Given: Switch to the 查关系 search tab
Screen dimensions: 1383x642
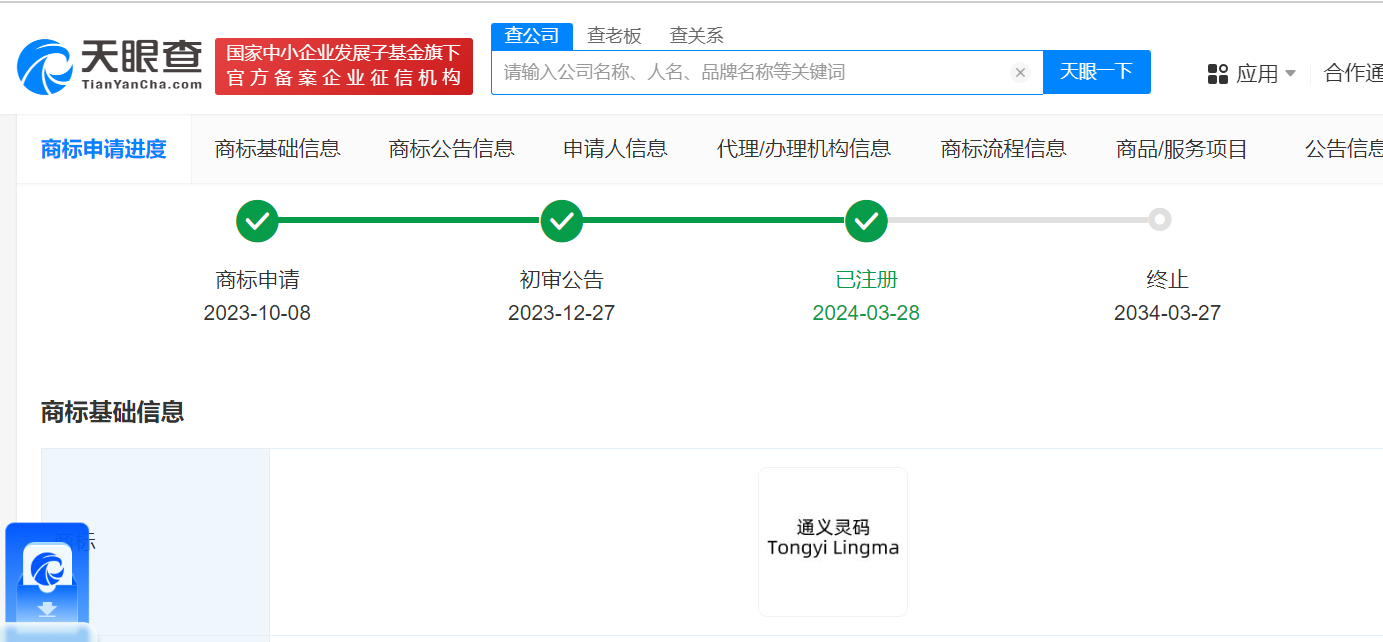Looking at the screenshot, I should pos(696,36).
